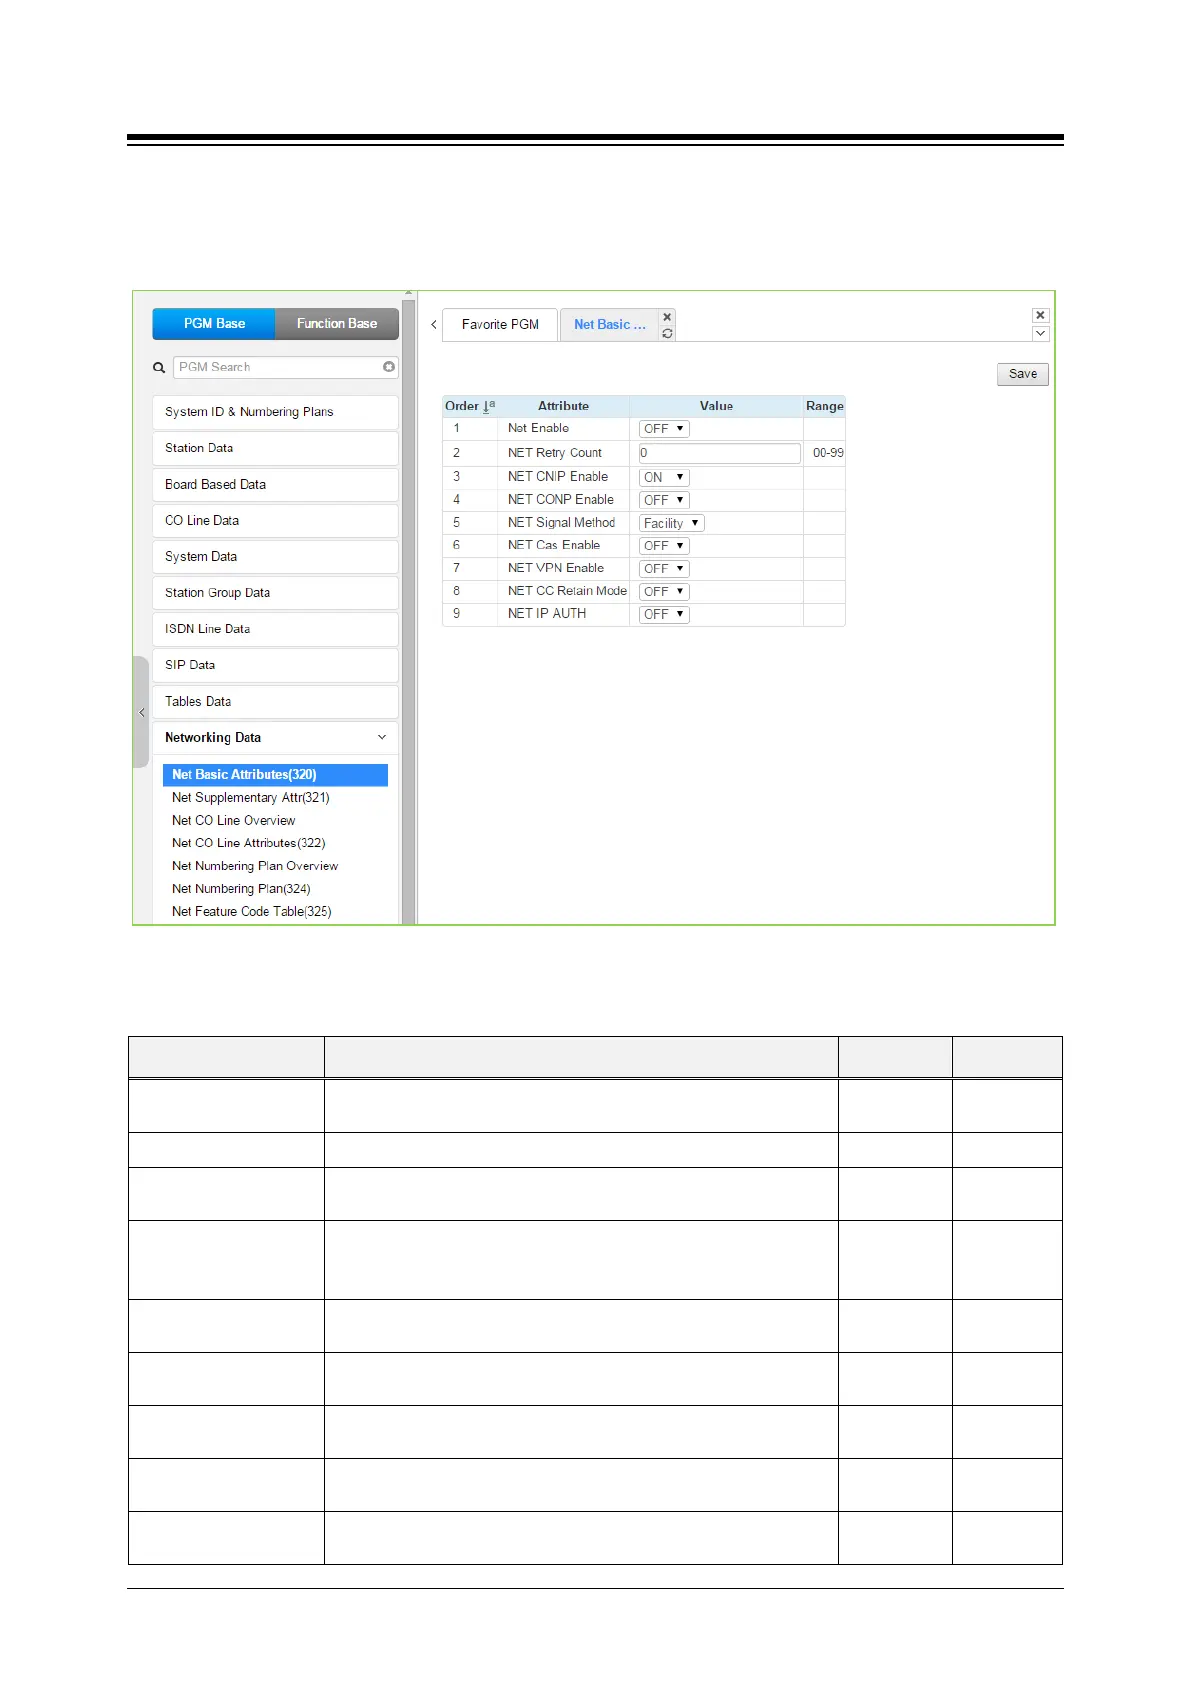The image size is (1191, 1684).
Task: Switch to the PGM Base view
Action: (214, 324)
